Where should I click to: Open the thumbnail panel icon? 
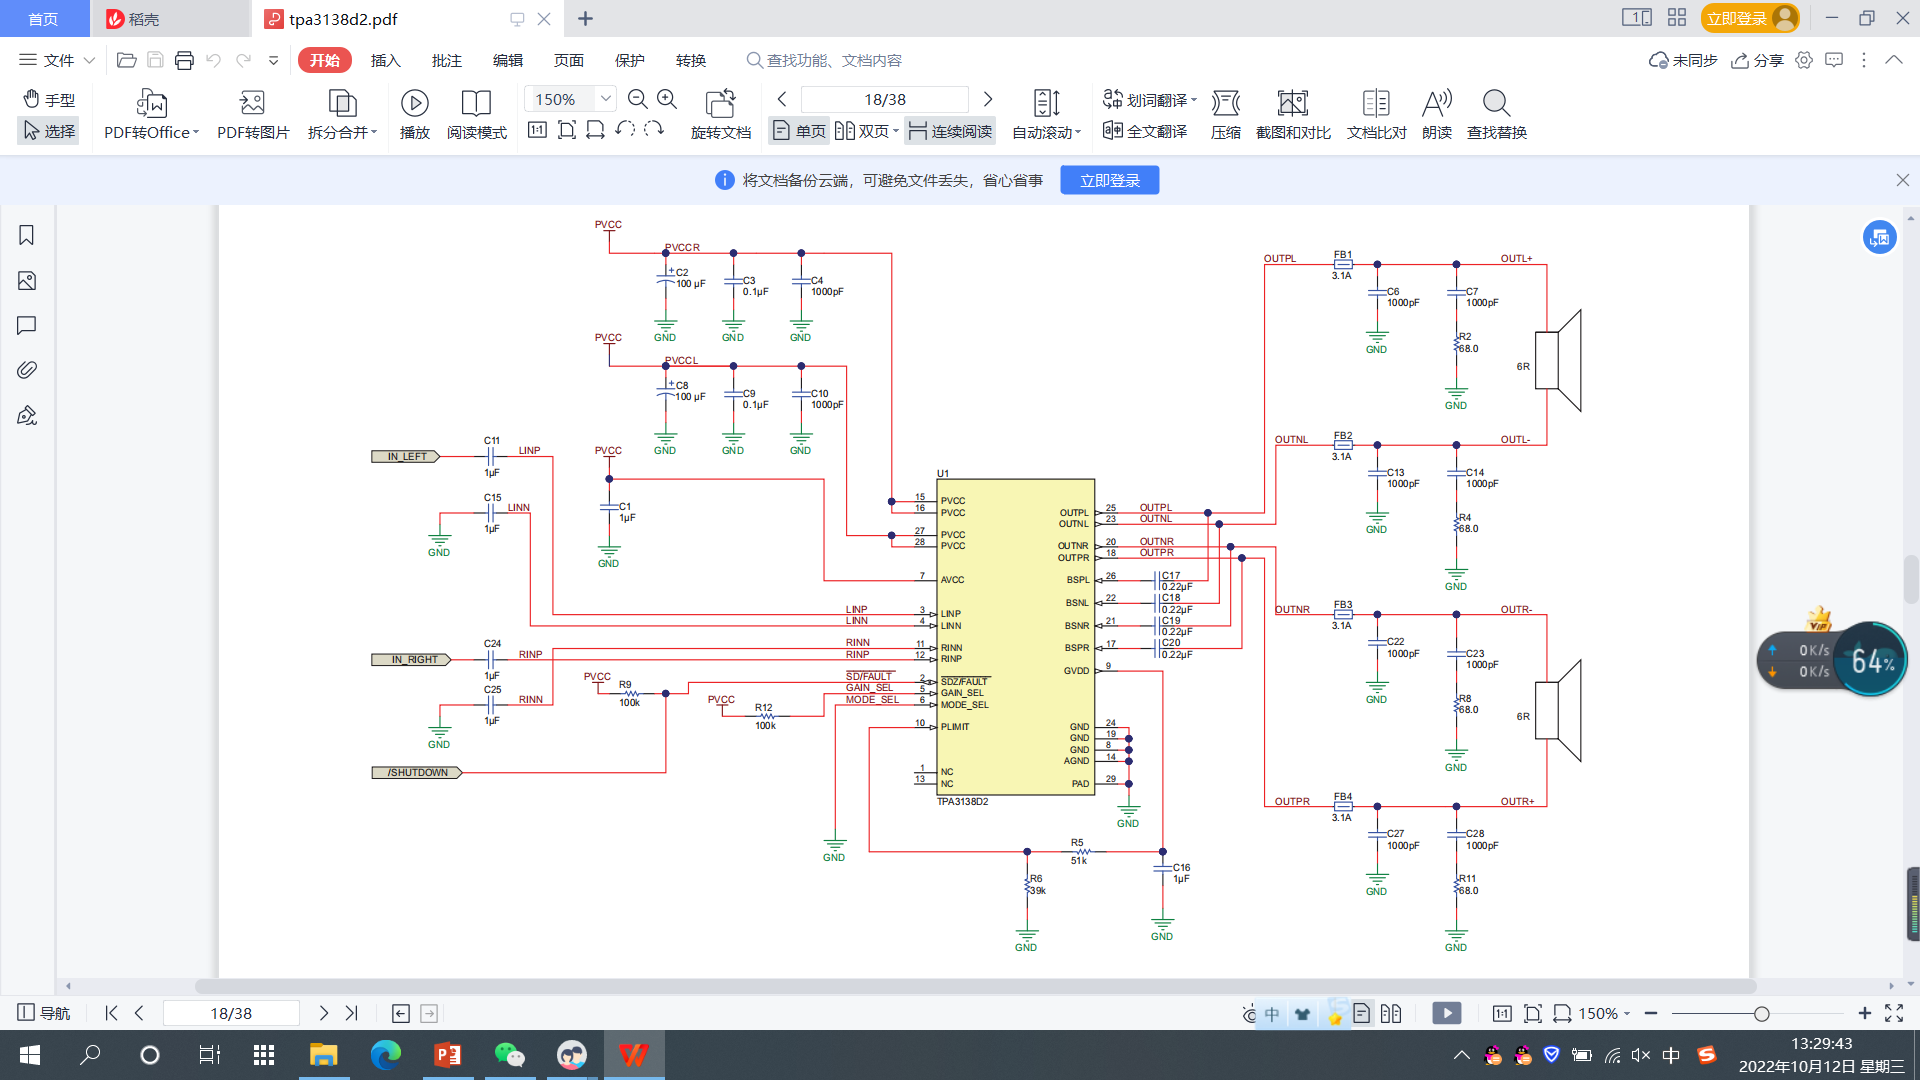point(27,281)
